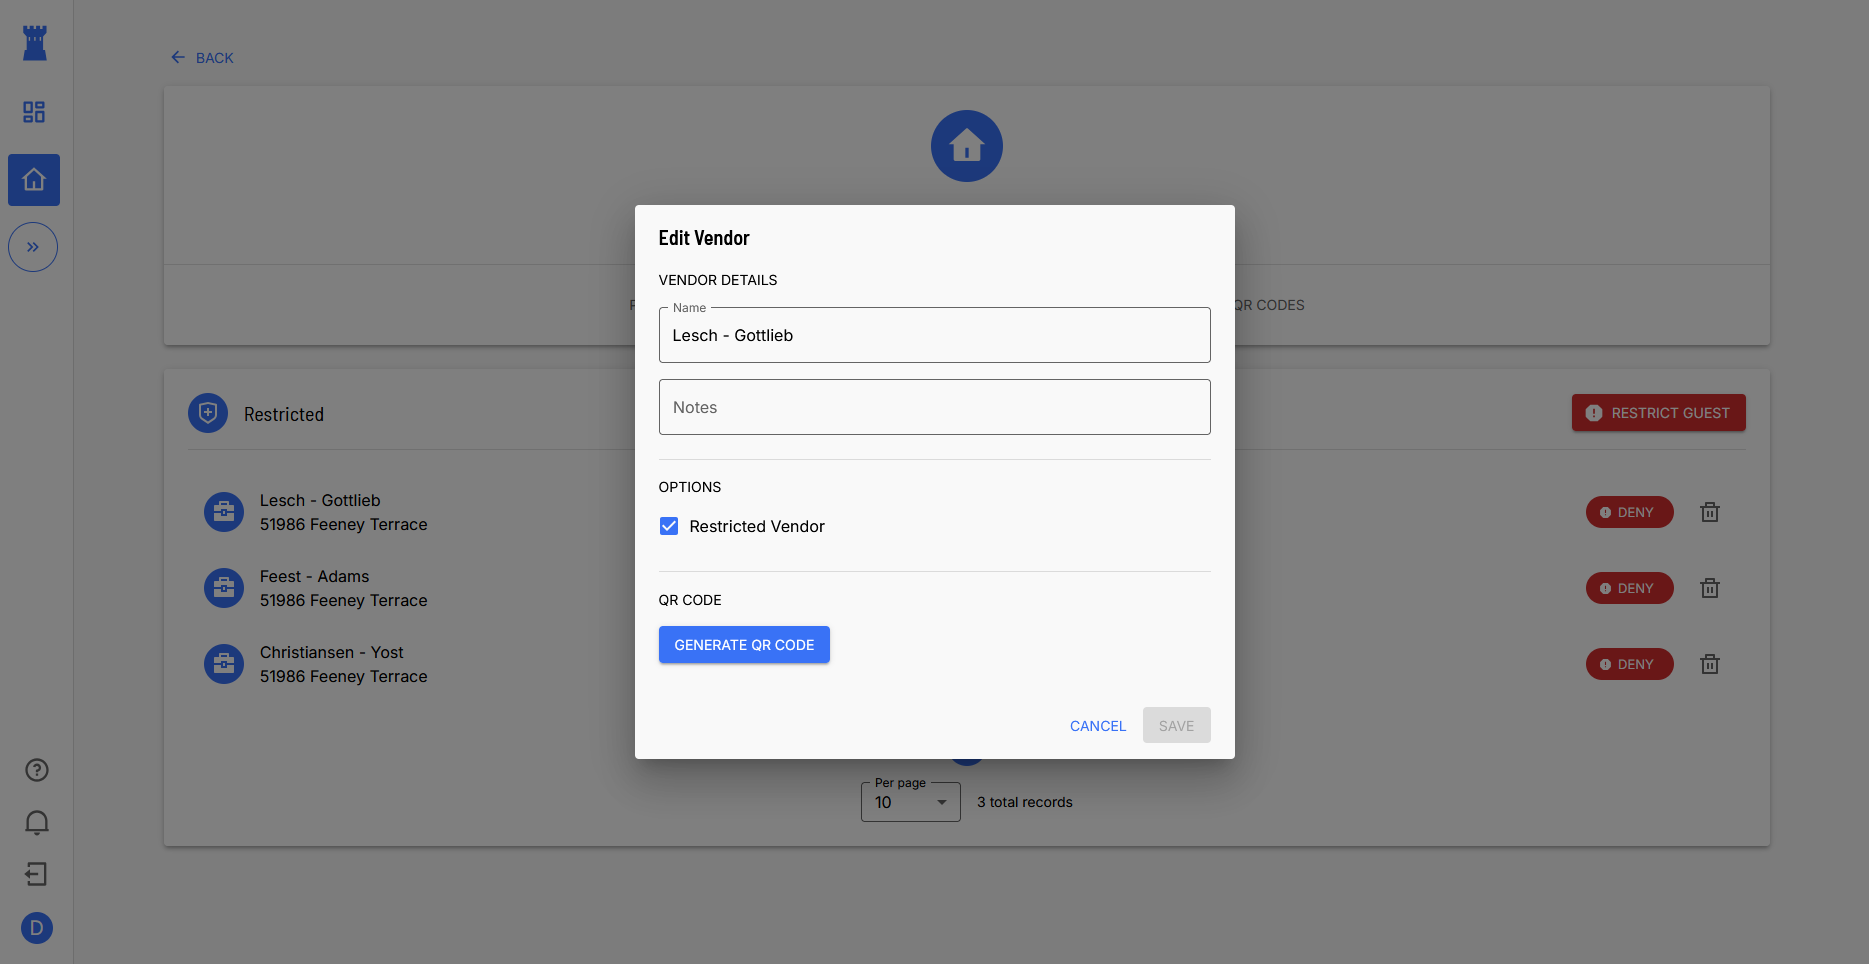
Task: Open the help question mark icon
Action: (37, 770)
